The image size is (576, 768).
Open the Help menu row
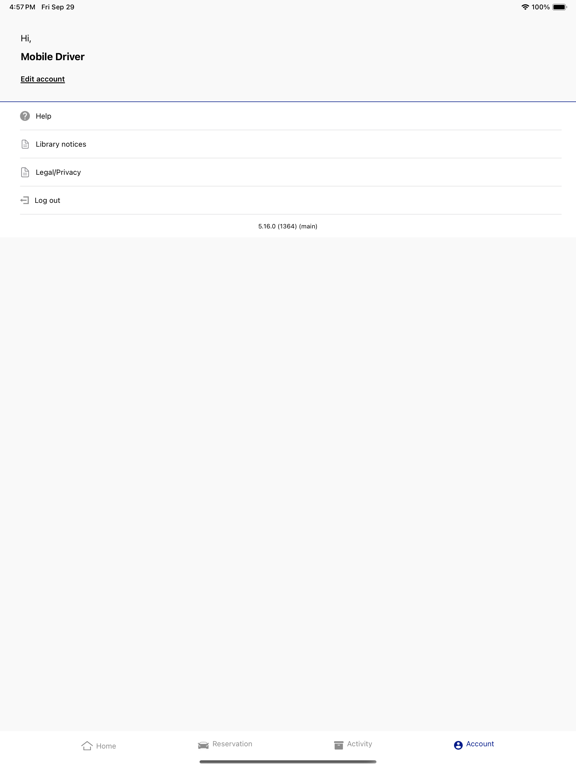[290, 116]
